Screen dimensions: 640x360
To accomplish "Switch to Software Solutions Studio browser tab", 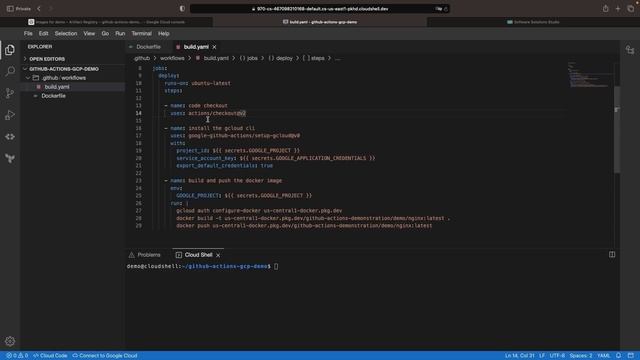I will (x=533, y=22).
